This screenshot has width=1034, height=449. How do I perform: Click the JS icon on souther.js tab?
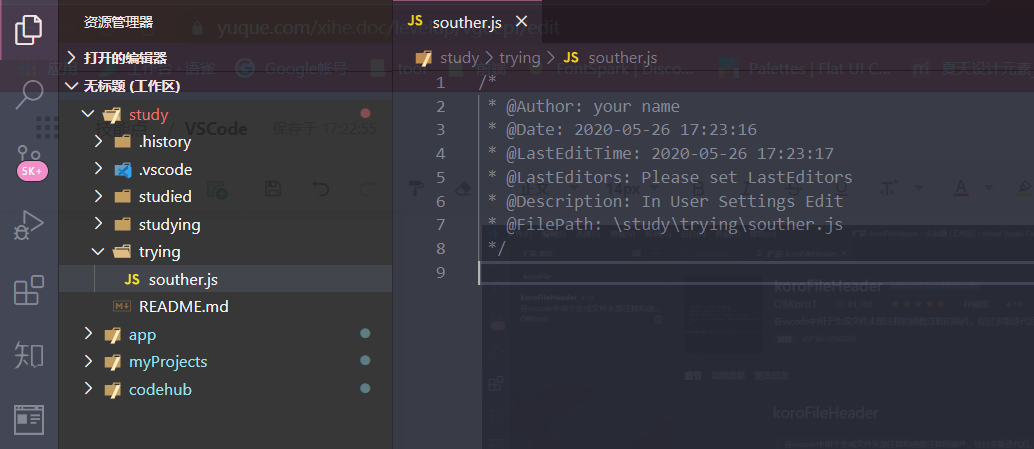[415, 22]
